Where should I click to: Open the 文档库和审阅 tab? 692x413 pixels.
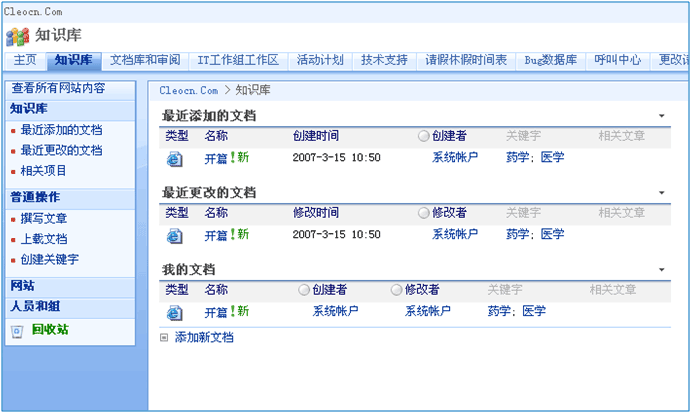click(145, 60)
